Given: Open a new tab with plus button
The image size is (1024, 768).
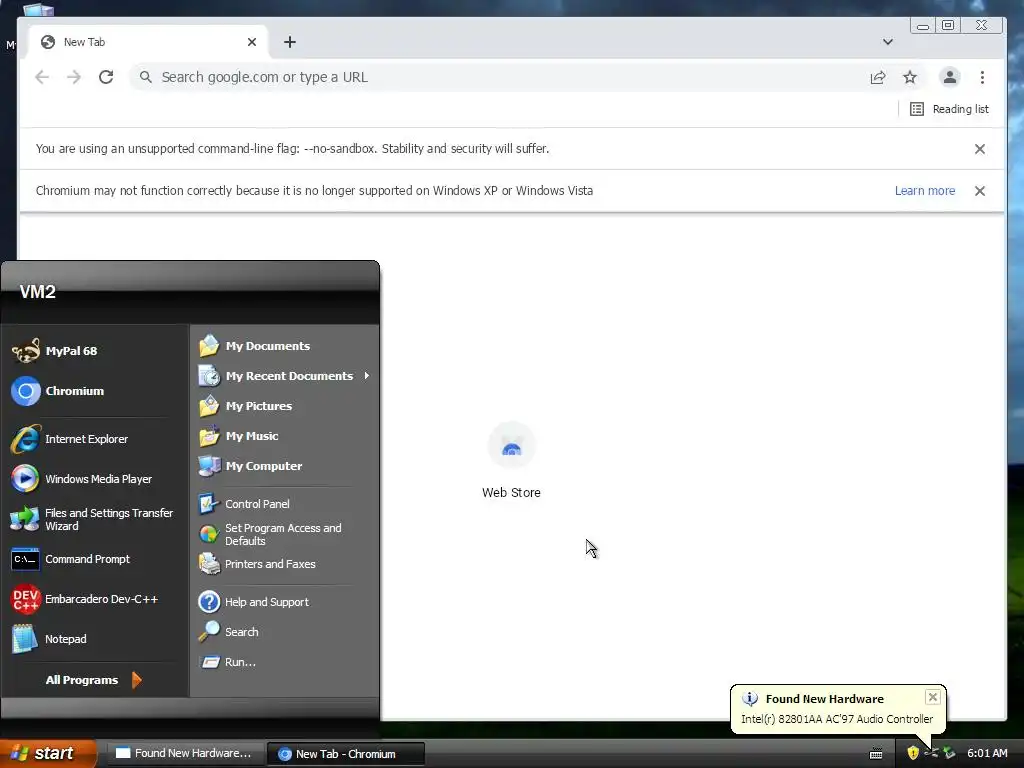Looking at the screenshot, I should (290, 42).
